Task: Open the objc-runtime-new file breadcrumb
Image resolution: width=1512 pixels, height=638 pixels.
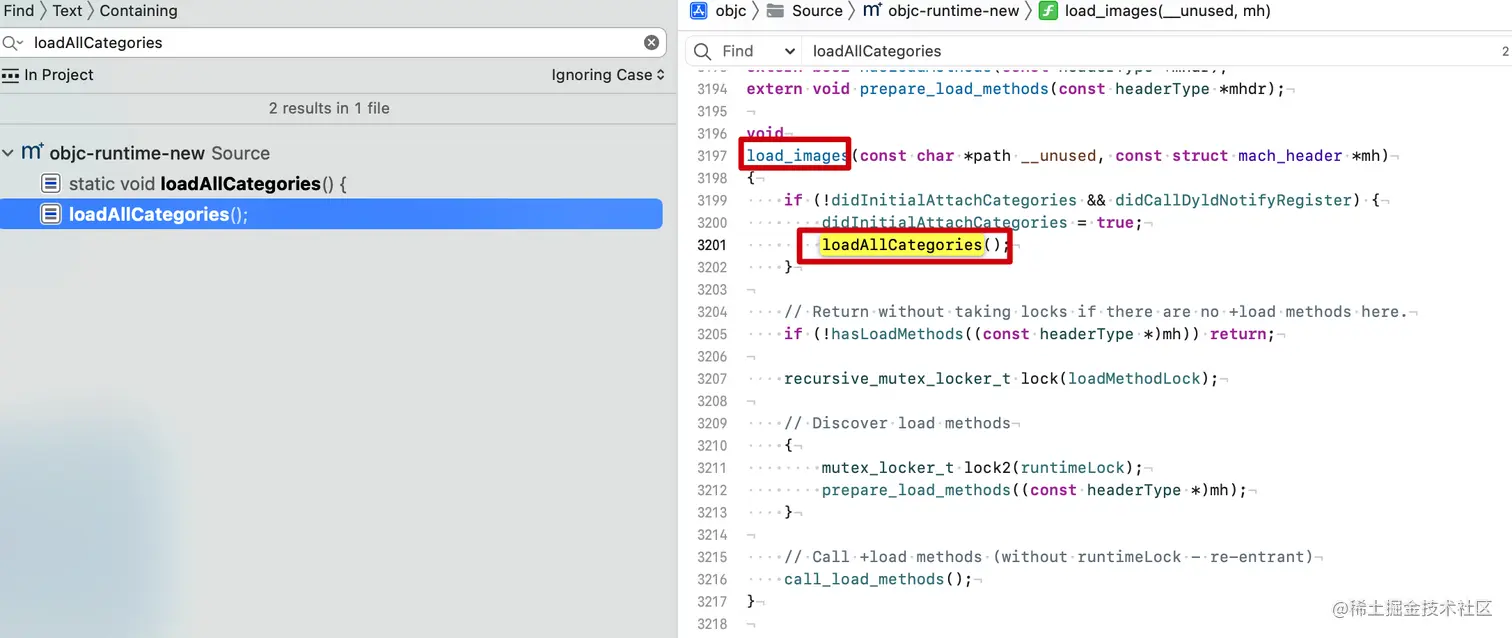Action: 953,11
